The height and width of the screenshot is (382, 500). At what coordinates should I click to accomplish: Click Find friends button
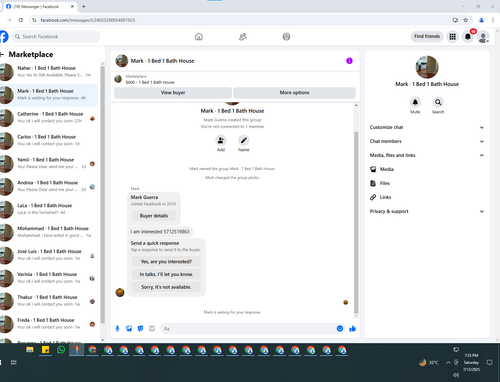pos(427,36)
